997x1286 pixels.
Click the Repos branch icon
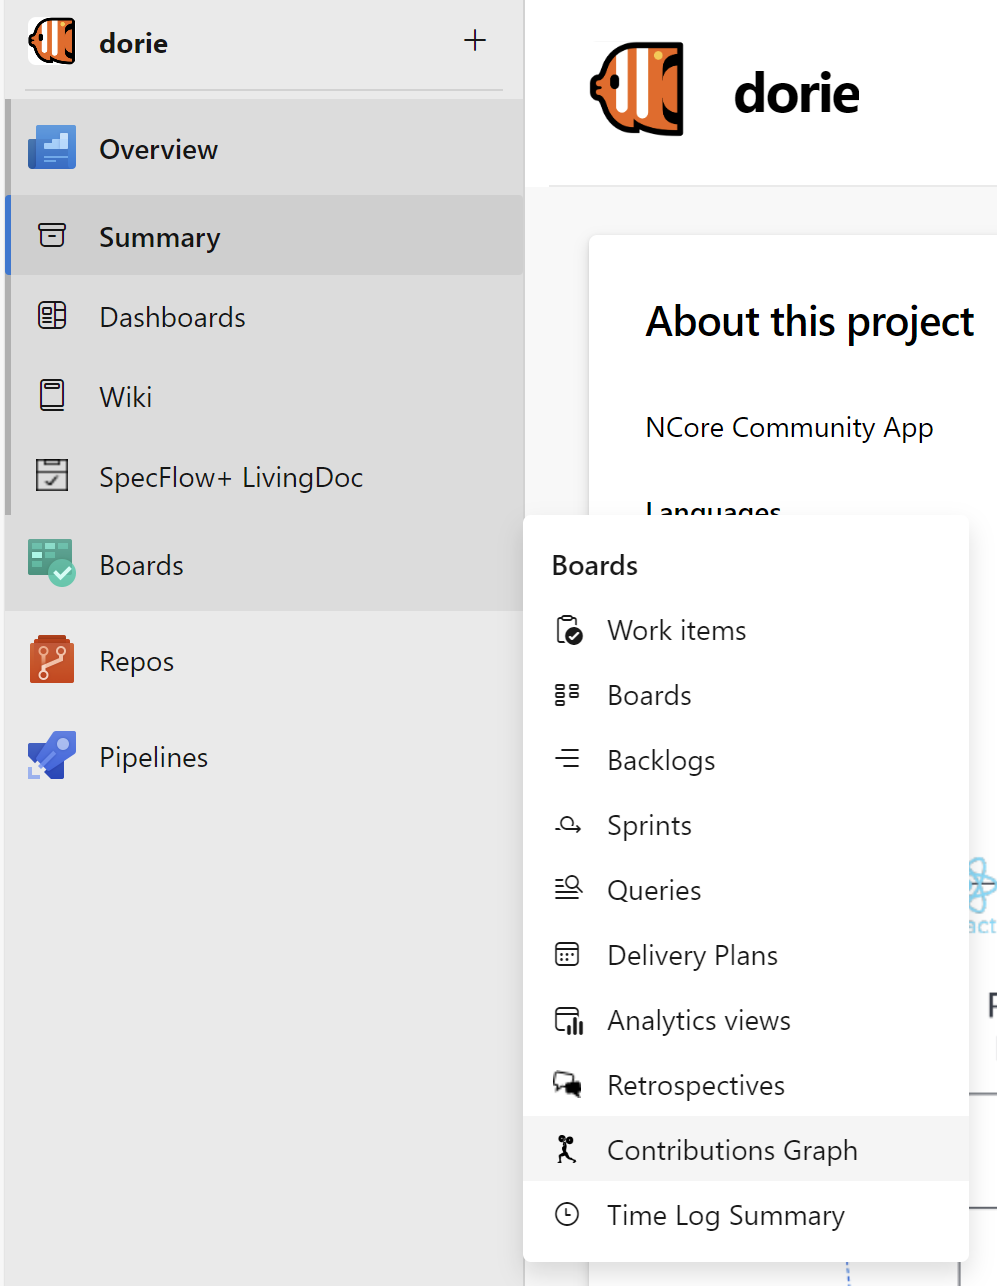[x=52, y=660]
